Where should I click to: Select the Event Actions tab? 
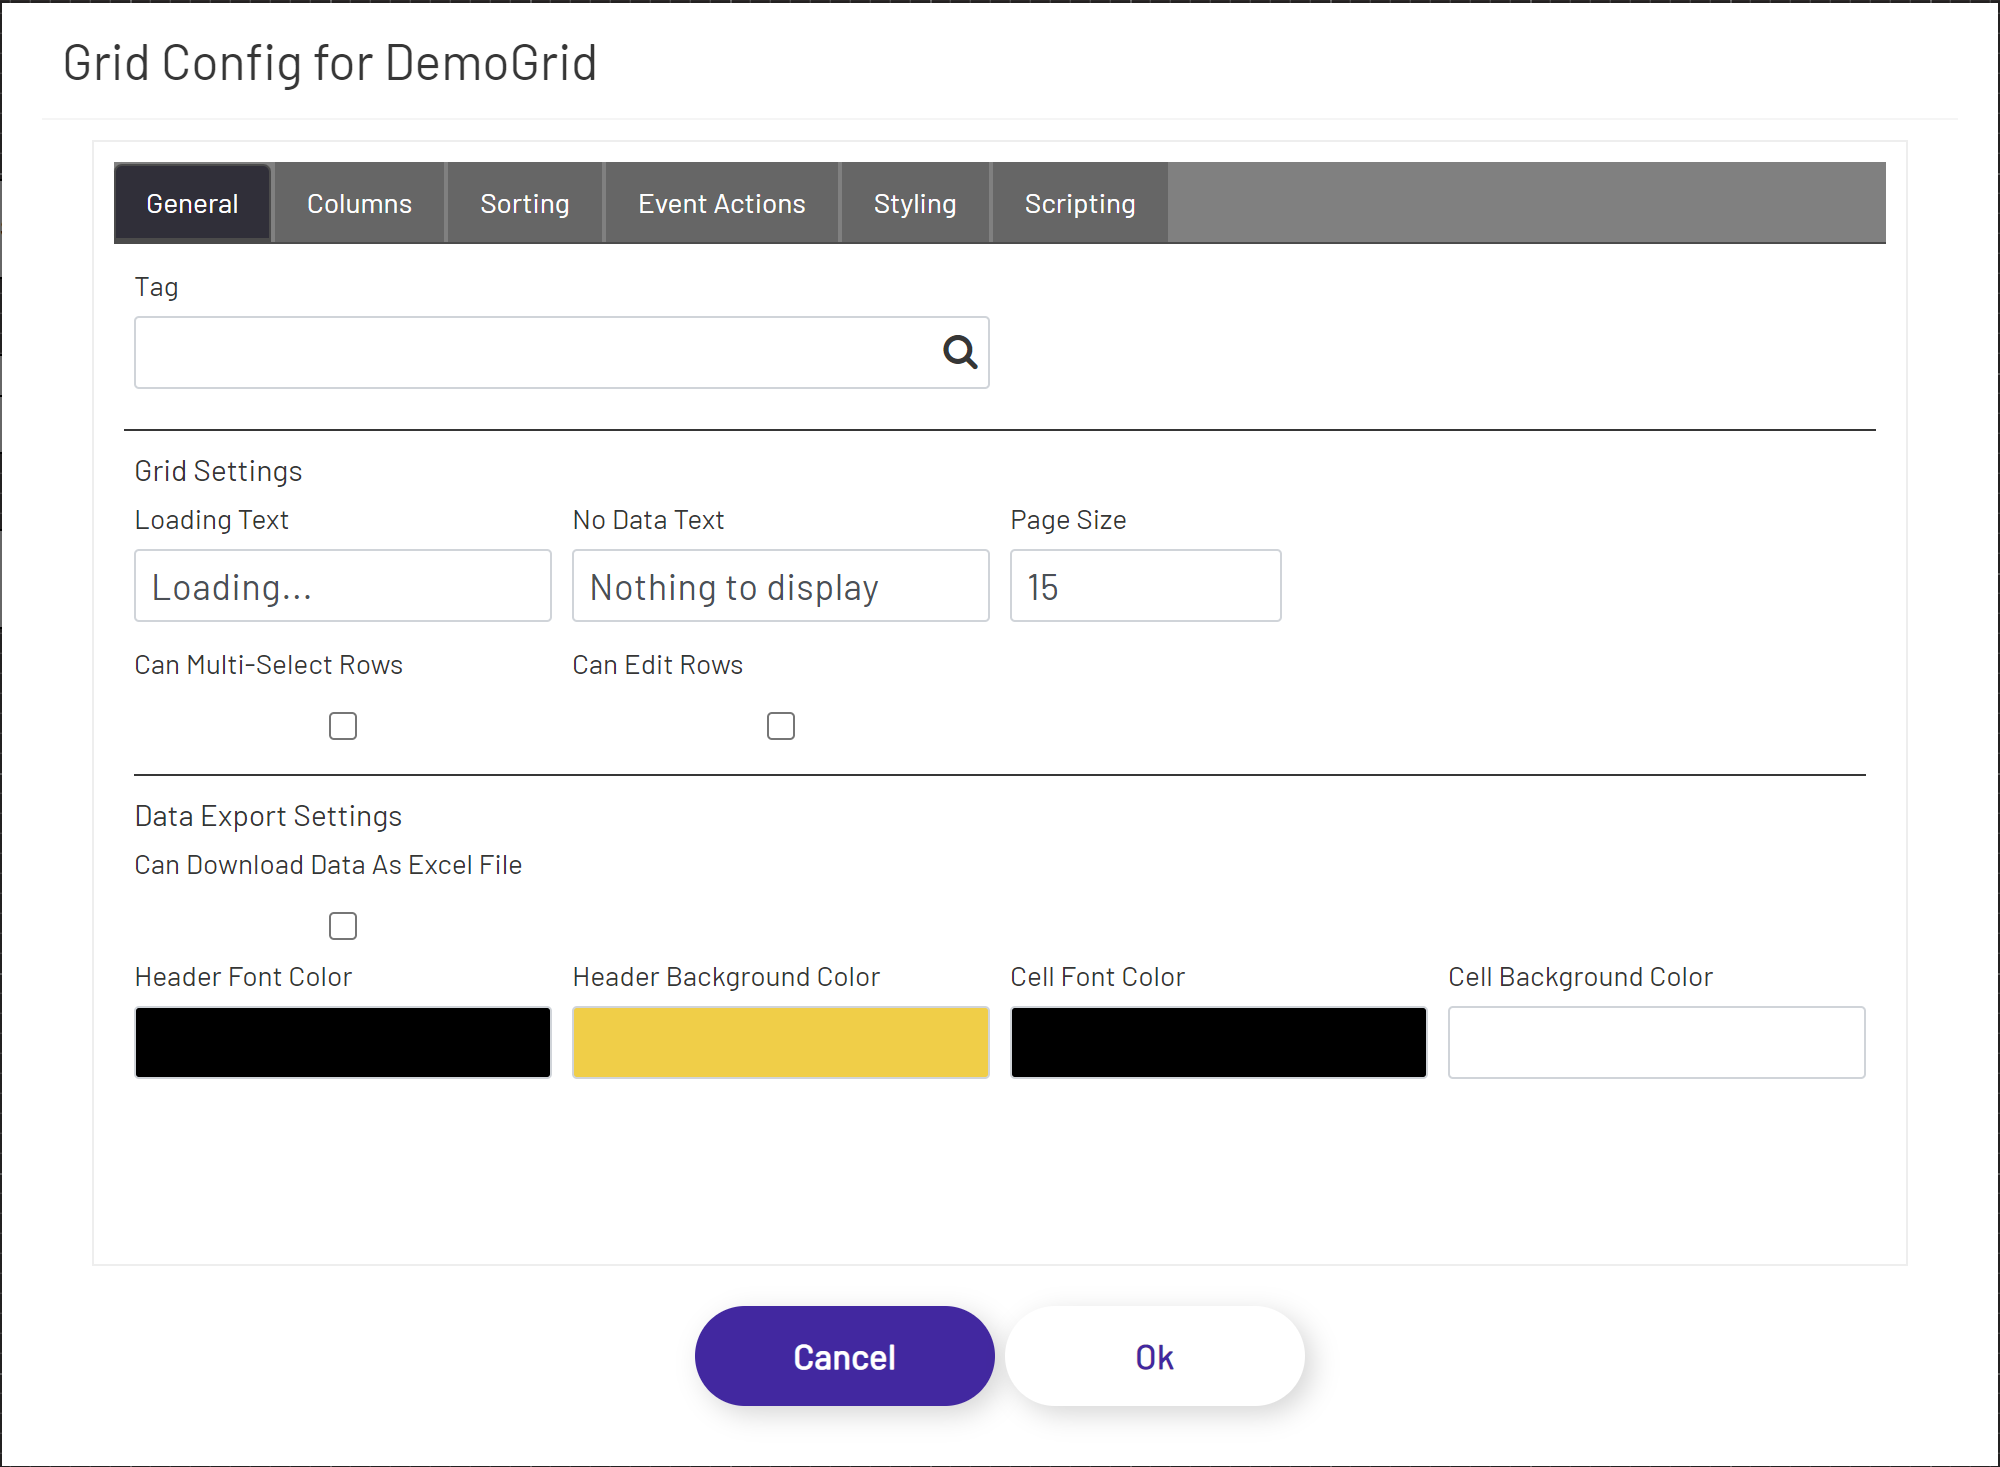point(721,203)
